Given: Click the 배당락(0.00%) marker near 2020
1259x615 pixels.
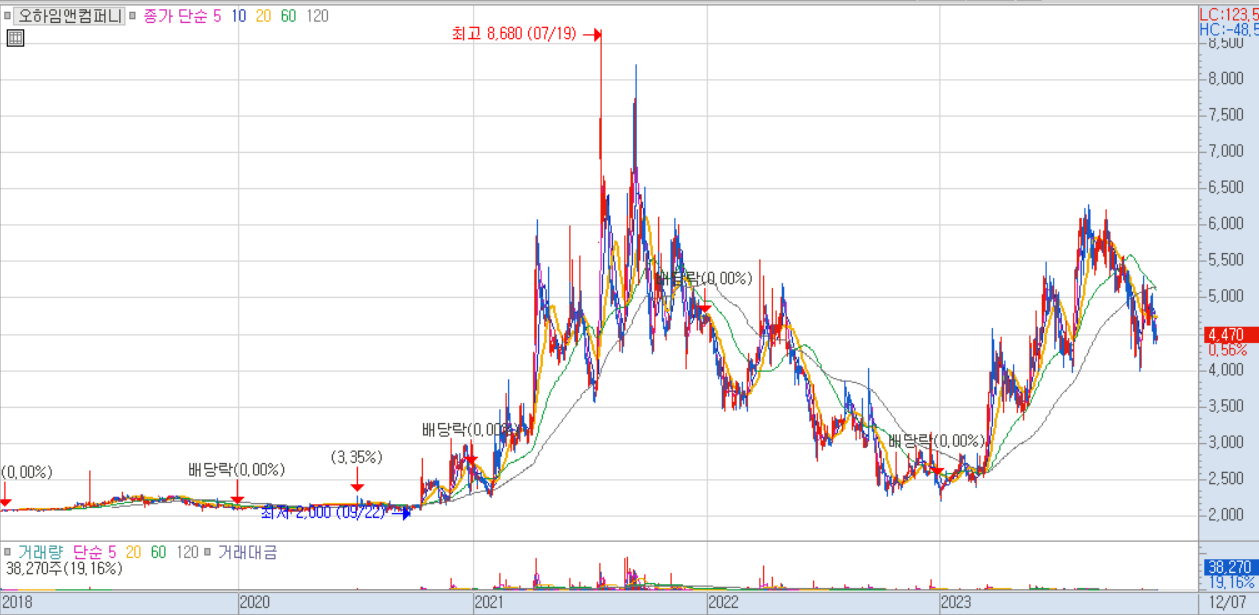Looking at the screenshot, I should click(237, 470).
